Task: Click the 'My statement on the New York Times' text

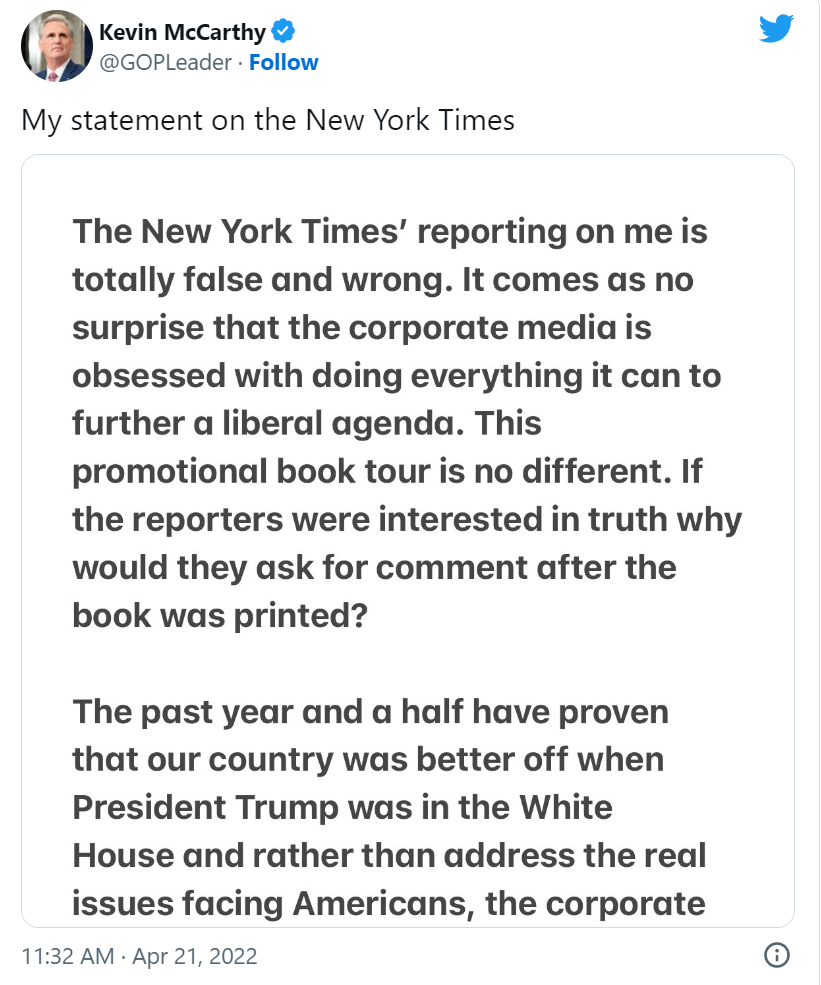Action: 268,120
